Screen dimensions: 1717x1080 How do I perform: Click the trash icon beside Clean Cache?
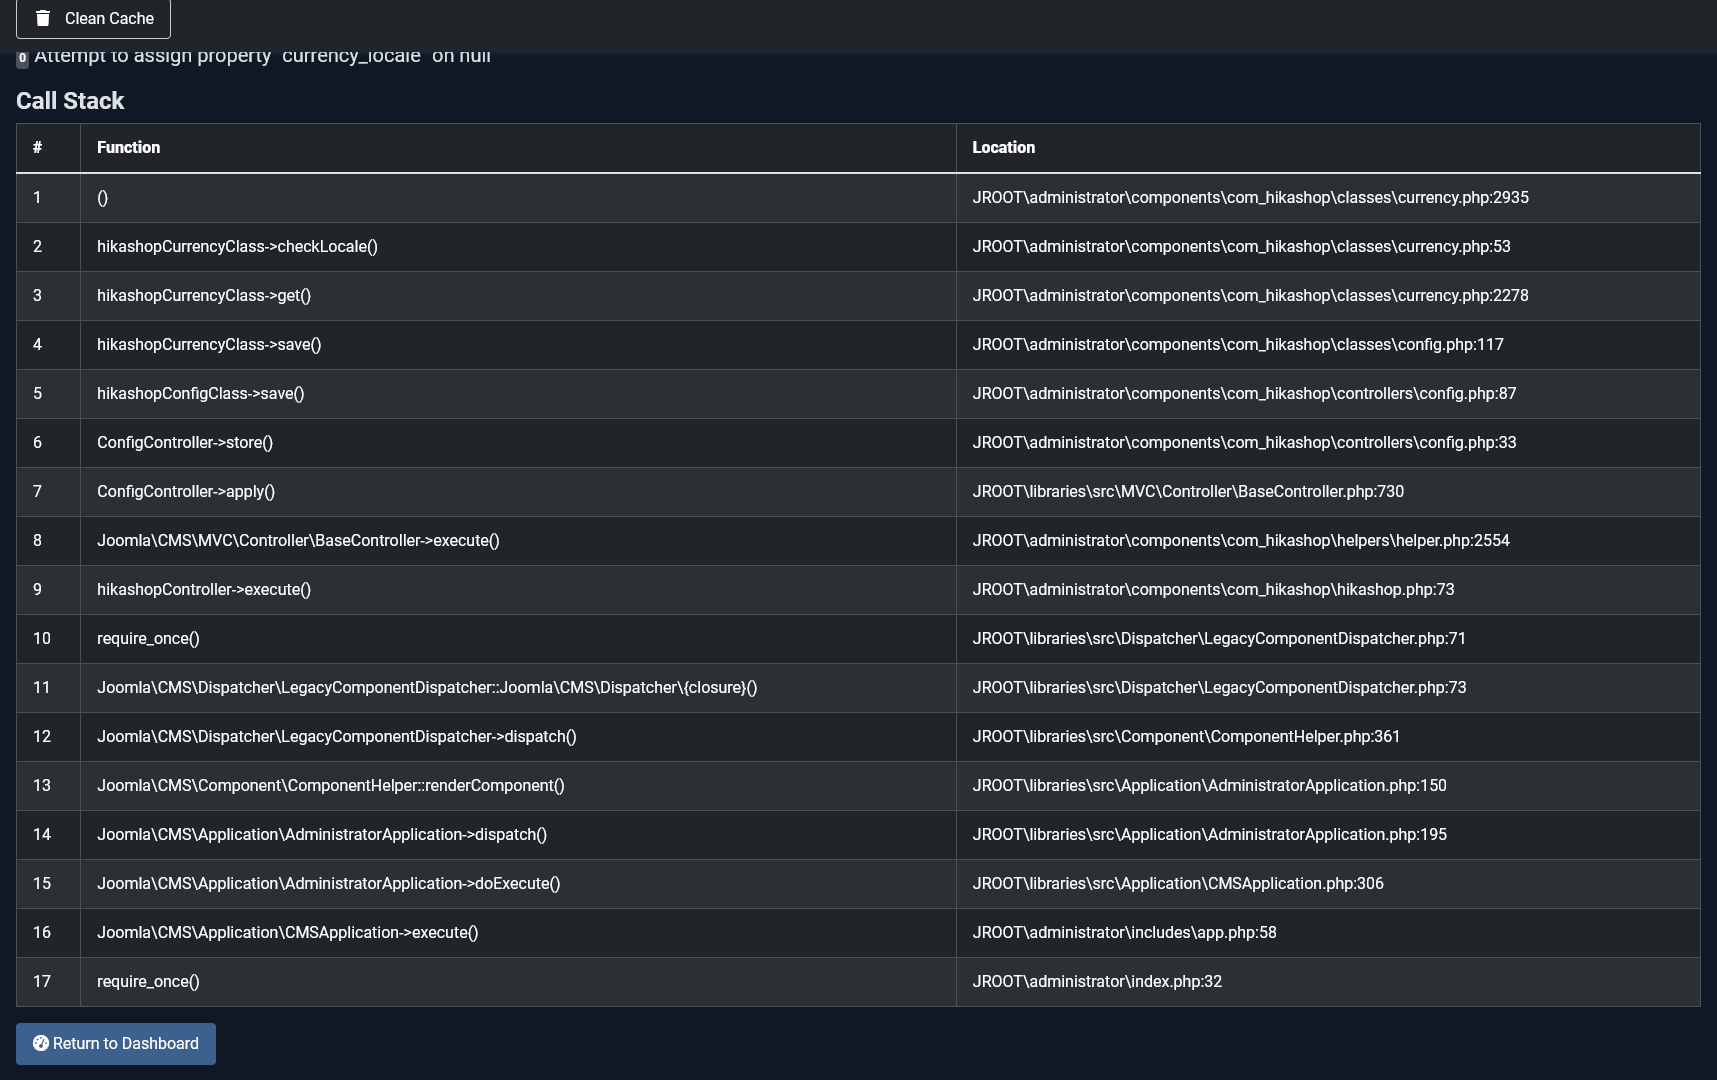[43, 18]
